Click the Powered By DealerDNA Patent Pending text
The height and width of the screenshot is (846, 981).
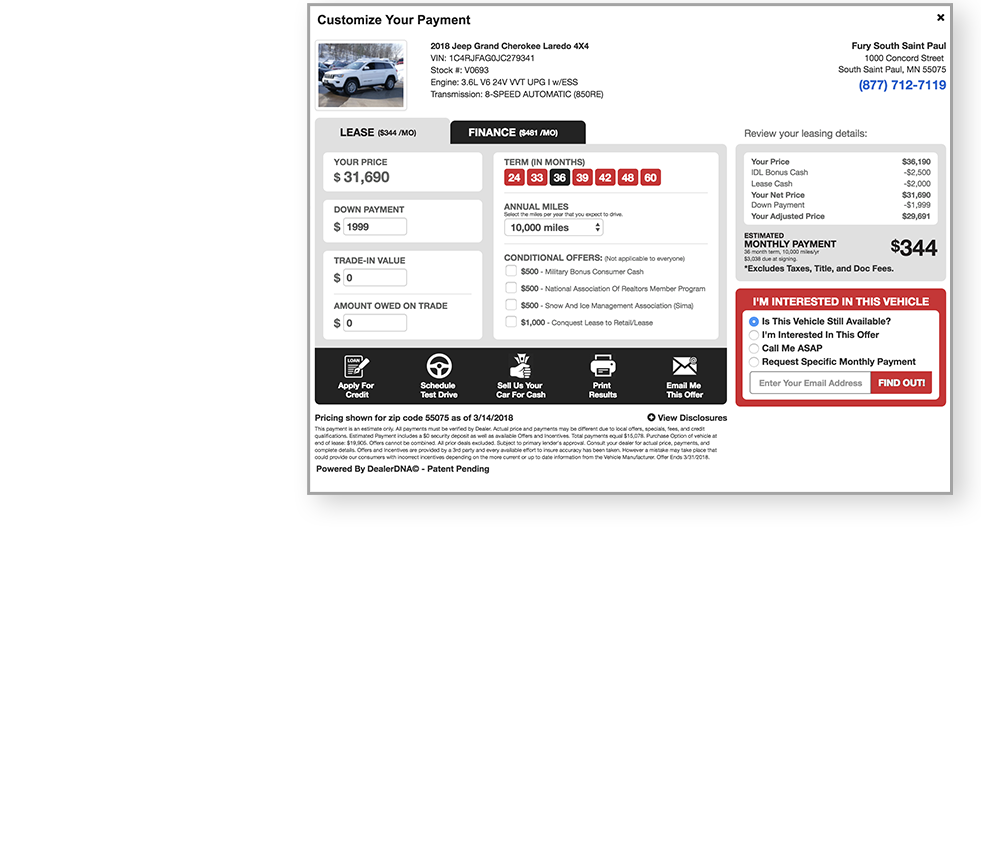click(x=402, y=469)
